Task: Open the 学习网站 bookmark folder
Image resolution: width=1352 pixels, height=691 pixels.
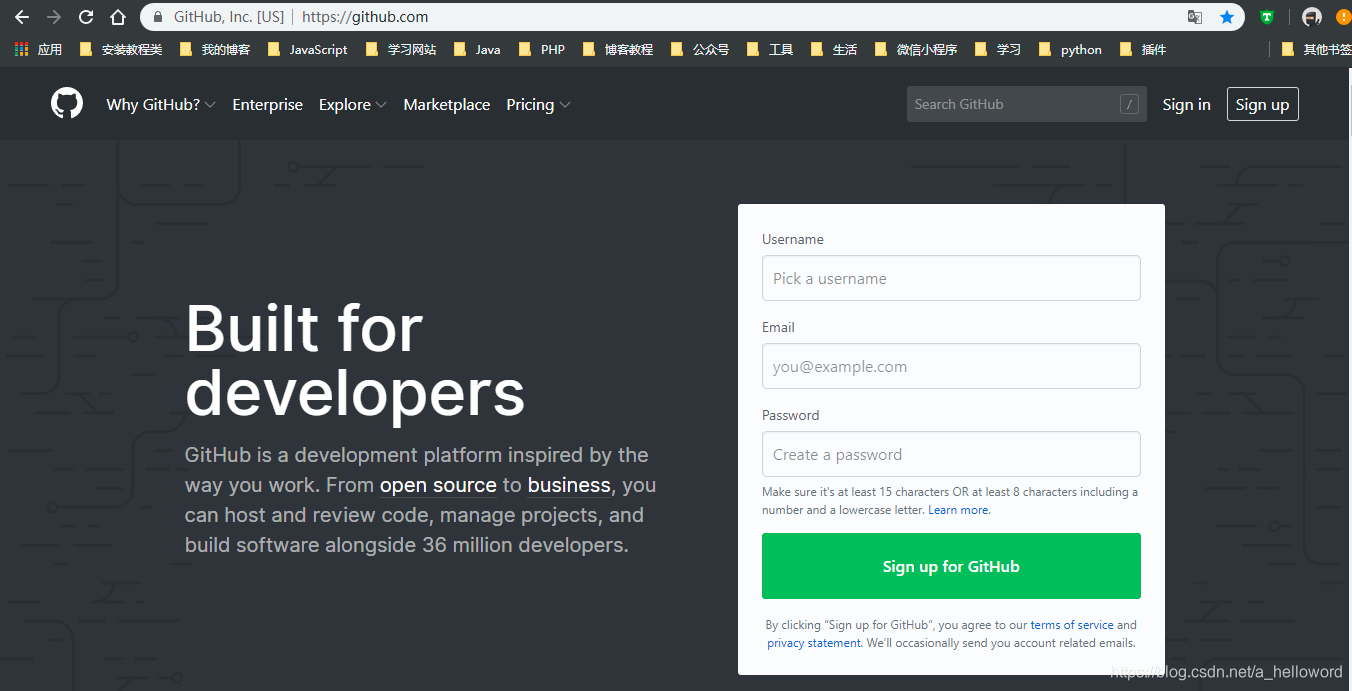Action: point(401,49)
